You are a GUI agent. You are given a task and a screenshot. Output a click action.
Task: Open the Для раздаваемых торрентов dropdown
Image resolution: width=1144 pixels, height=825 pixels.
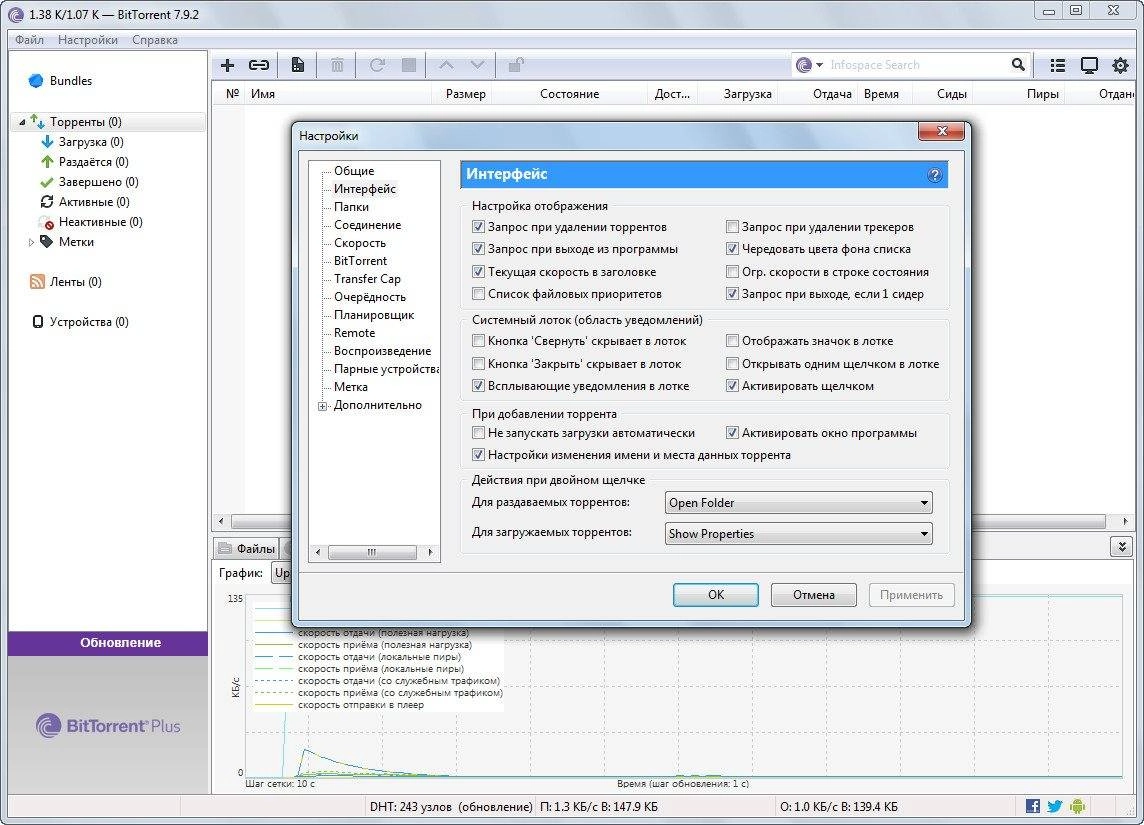(798, 503)
